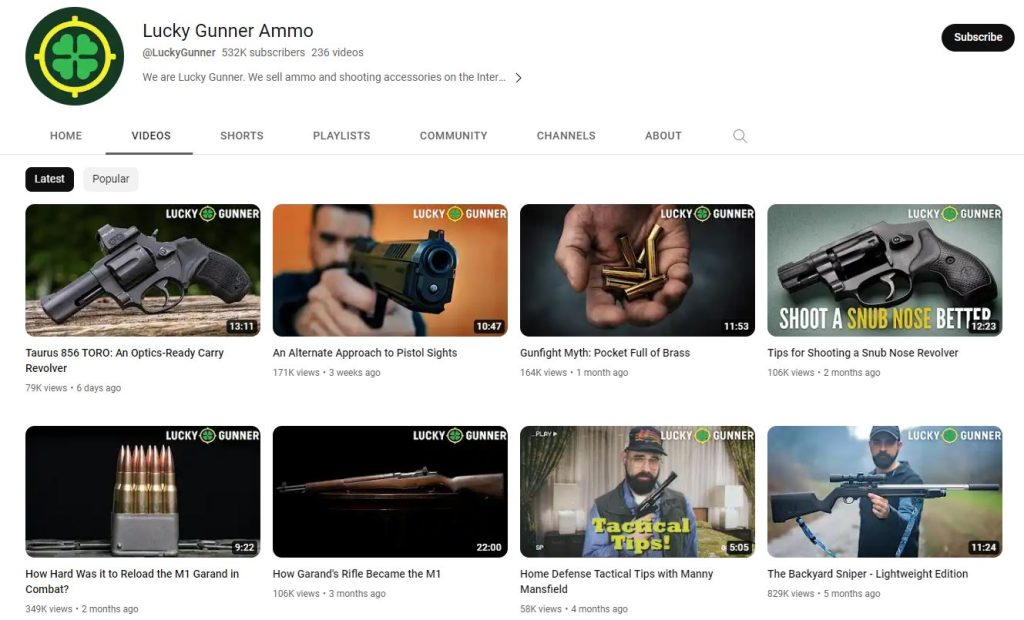Play 'The Backyard Sniper - Lightweight Edition'
This screenshot has width=1024, height=620.
point(884,490)
